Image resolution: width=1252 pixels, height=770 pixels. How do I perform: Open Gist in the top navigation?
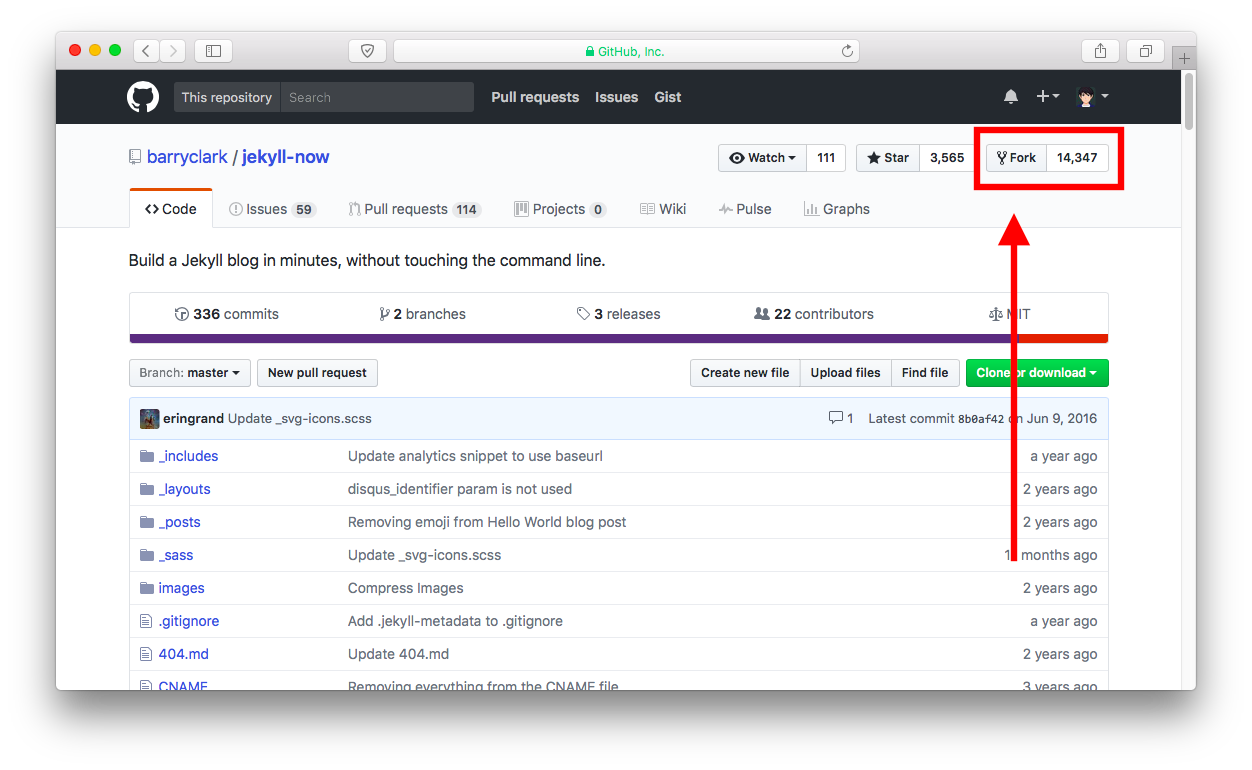coord(668,97)
